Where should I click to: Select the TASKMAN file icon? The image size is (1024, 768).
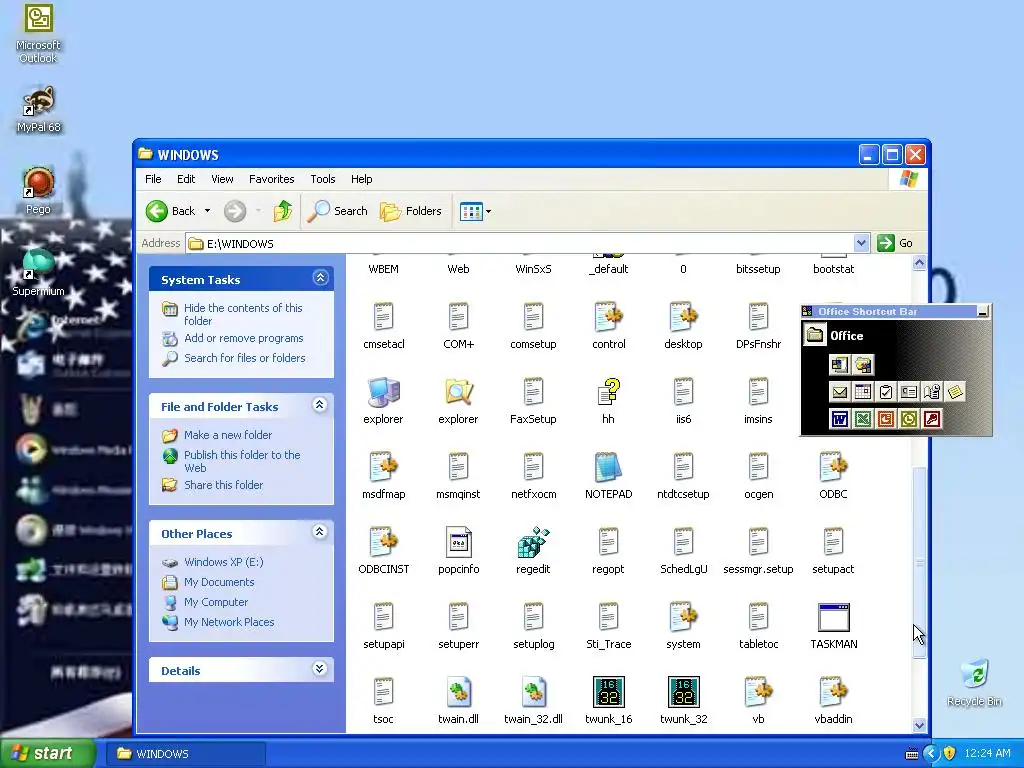833,617
